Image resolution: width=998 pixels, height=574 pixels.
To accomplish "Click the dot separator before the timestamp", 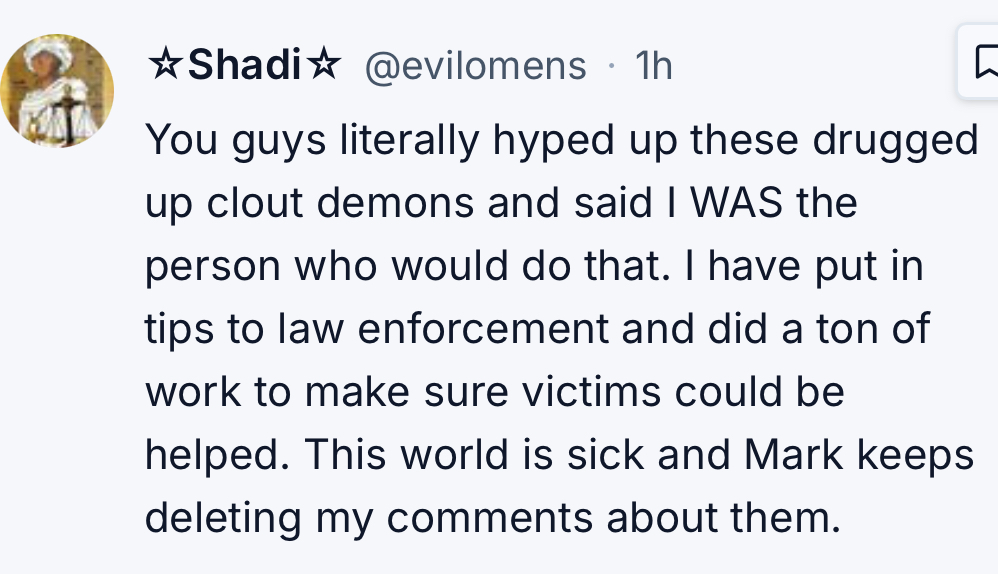I will (612, 66).
